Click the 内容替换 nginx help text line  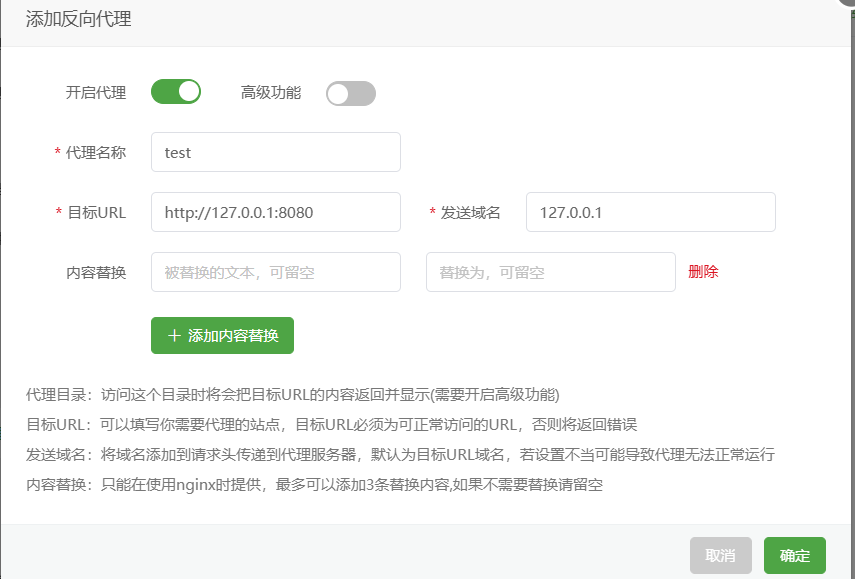pos(314,485)
